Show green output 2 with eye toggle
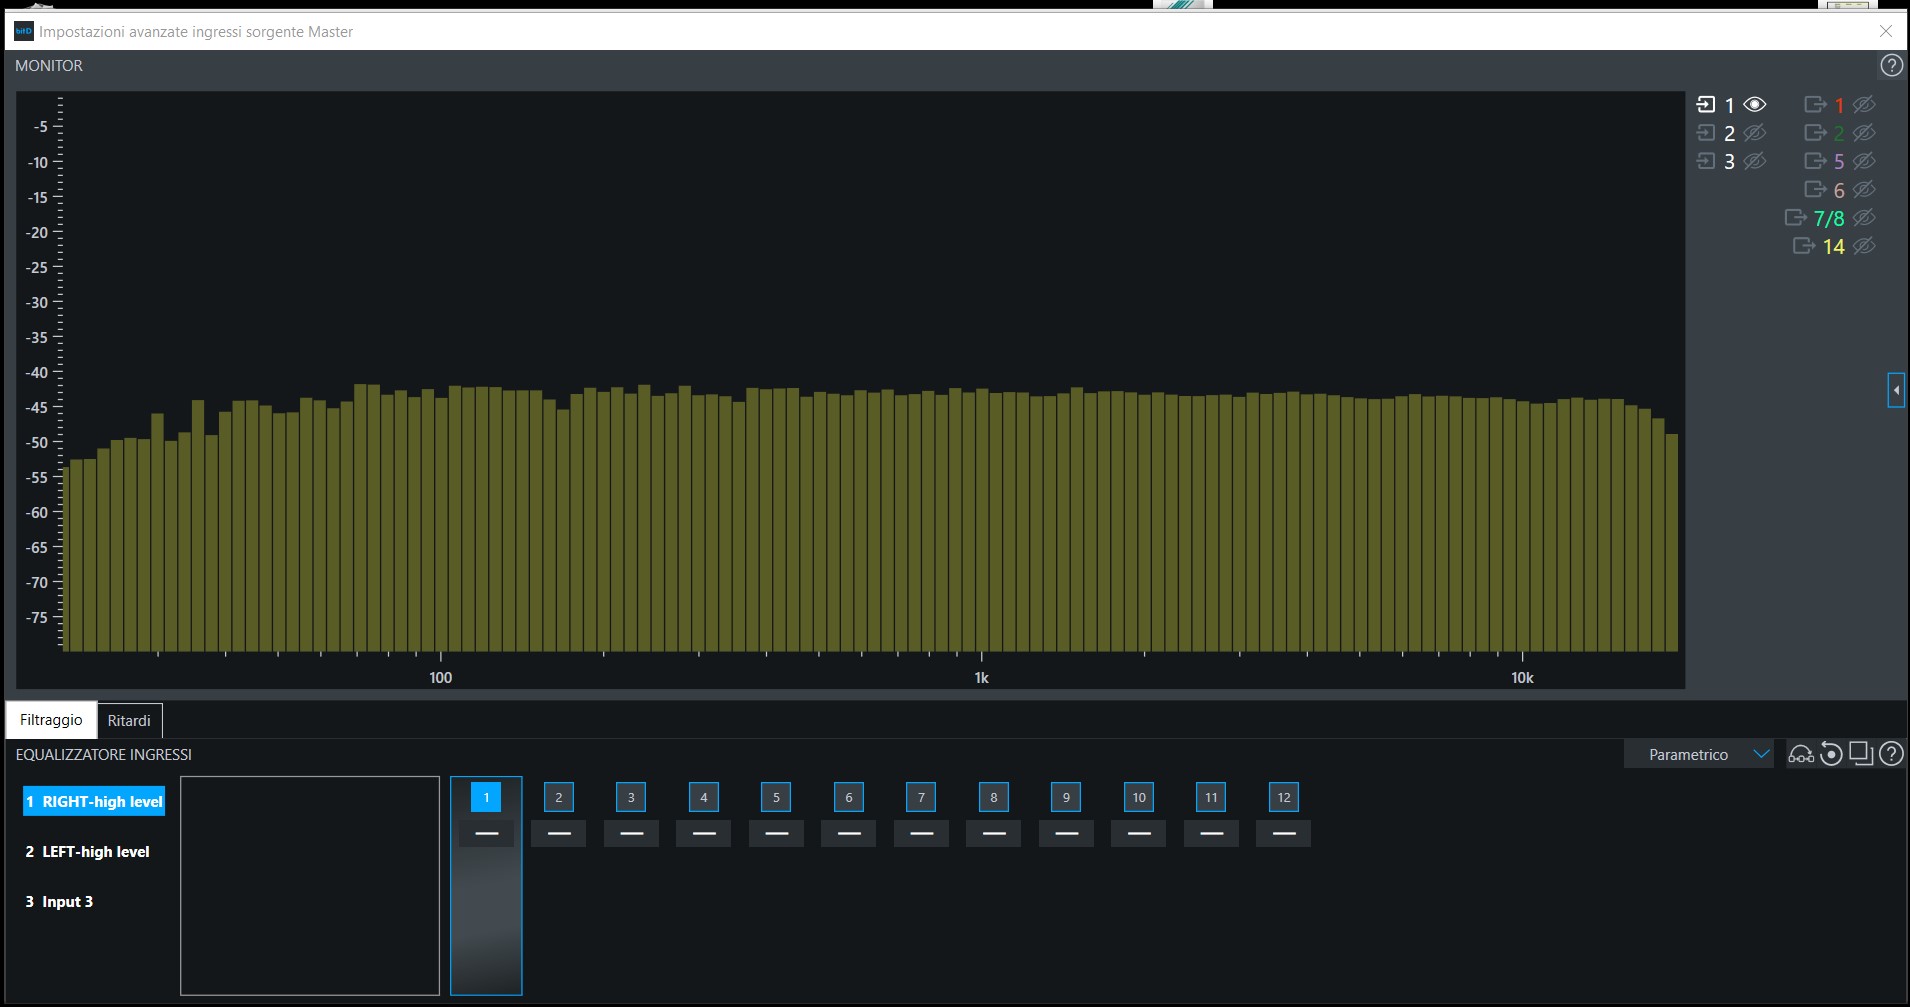 pos(1864,132)
